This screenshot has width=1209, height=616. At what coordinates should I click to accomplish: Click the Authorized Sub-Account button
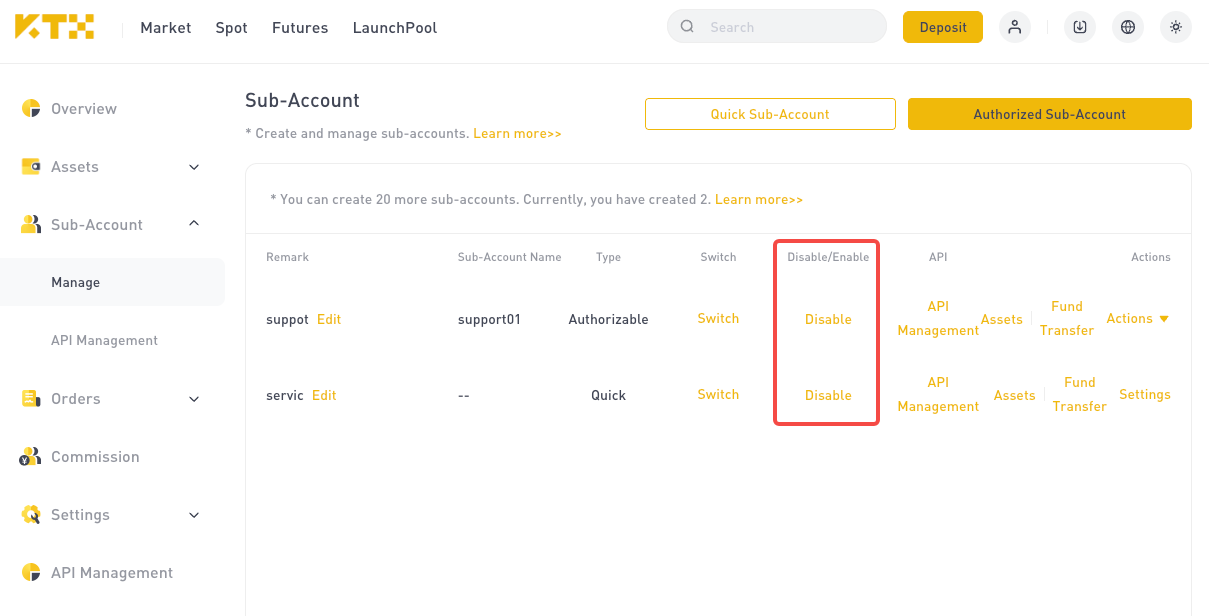click(1050, 114)
